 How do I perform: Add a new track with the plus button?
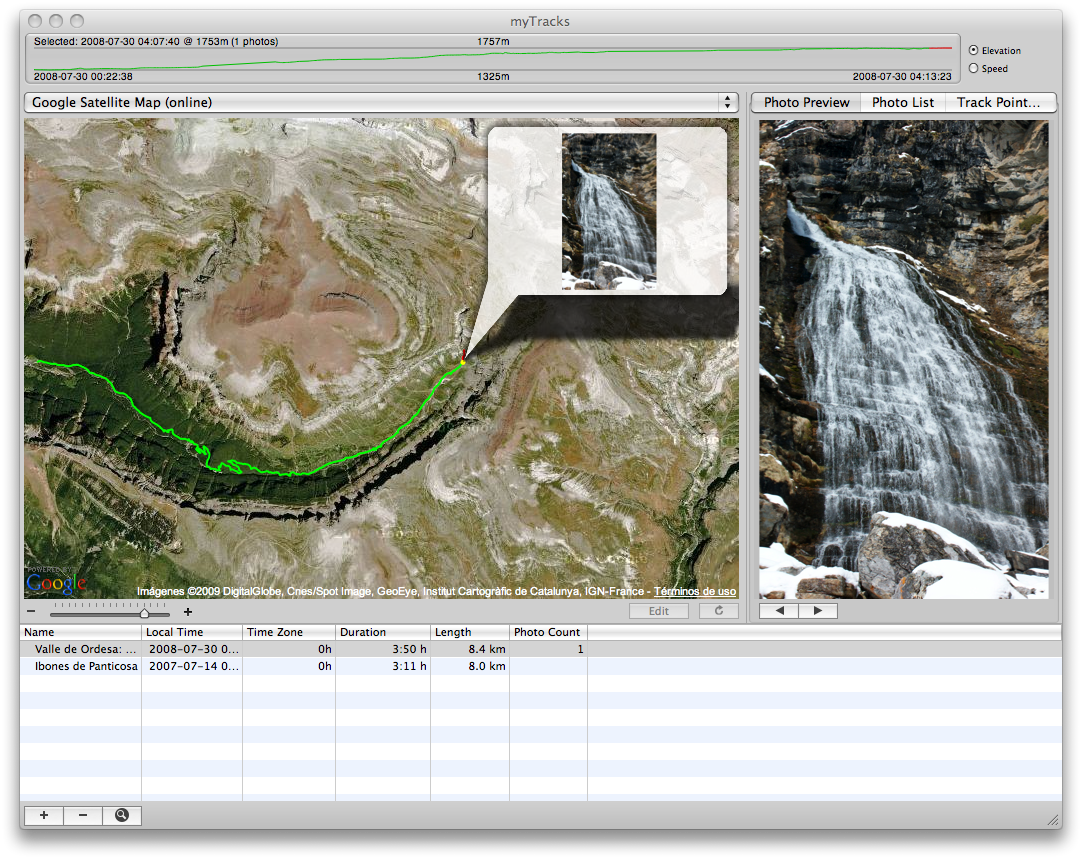[x=43, y=815]
